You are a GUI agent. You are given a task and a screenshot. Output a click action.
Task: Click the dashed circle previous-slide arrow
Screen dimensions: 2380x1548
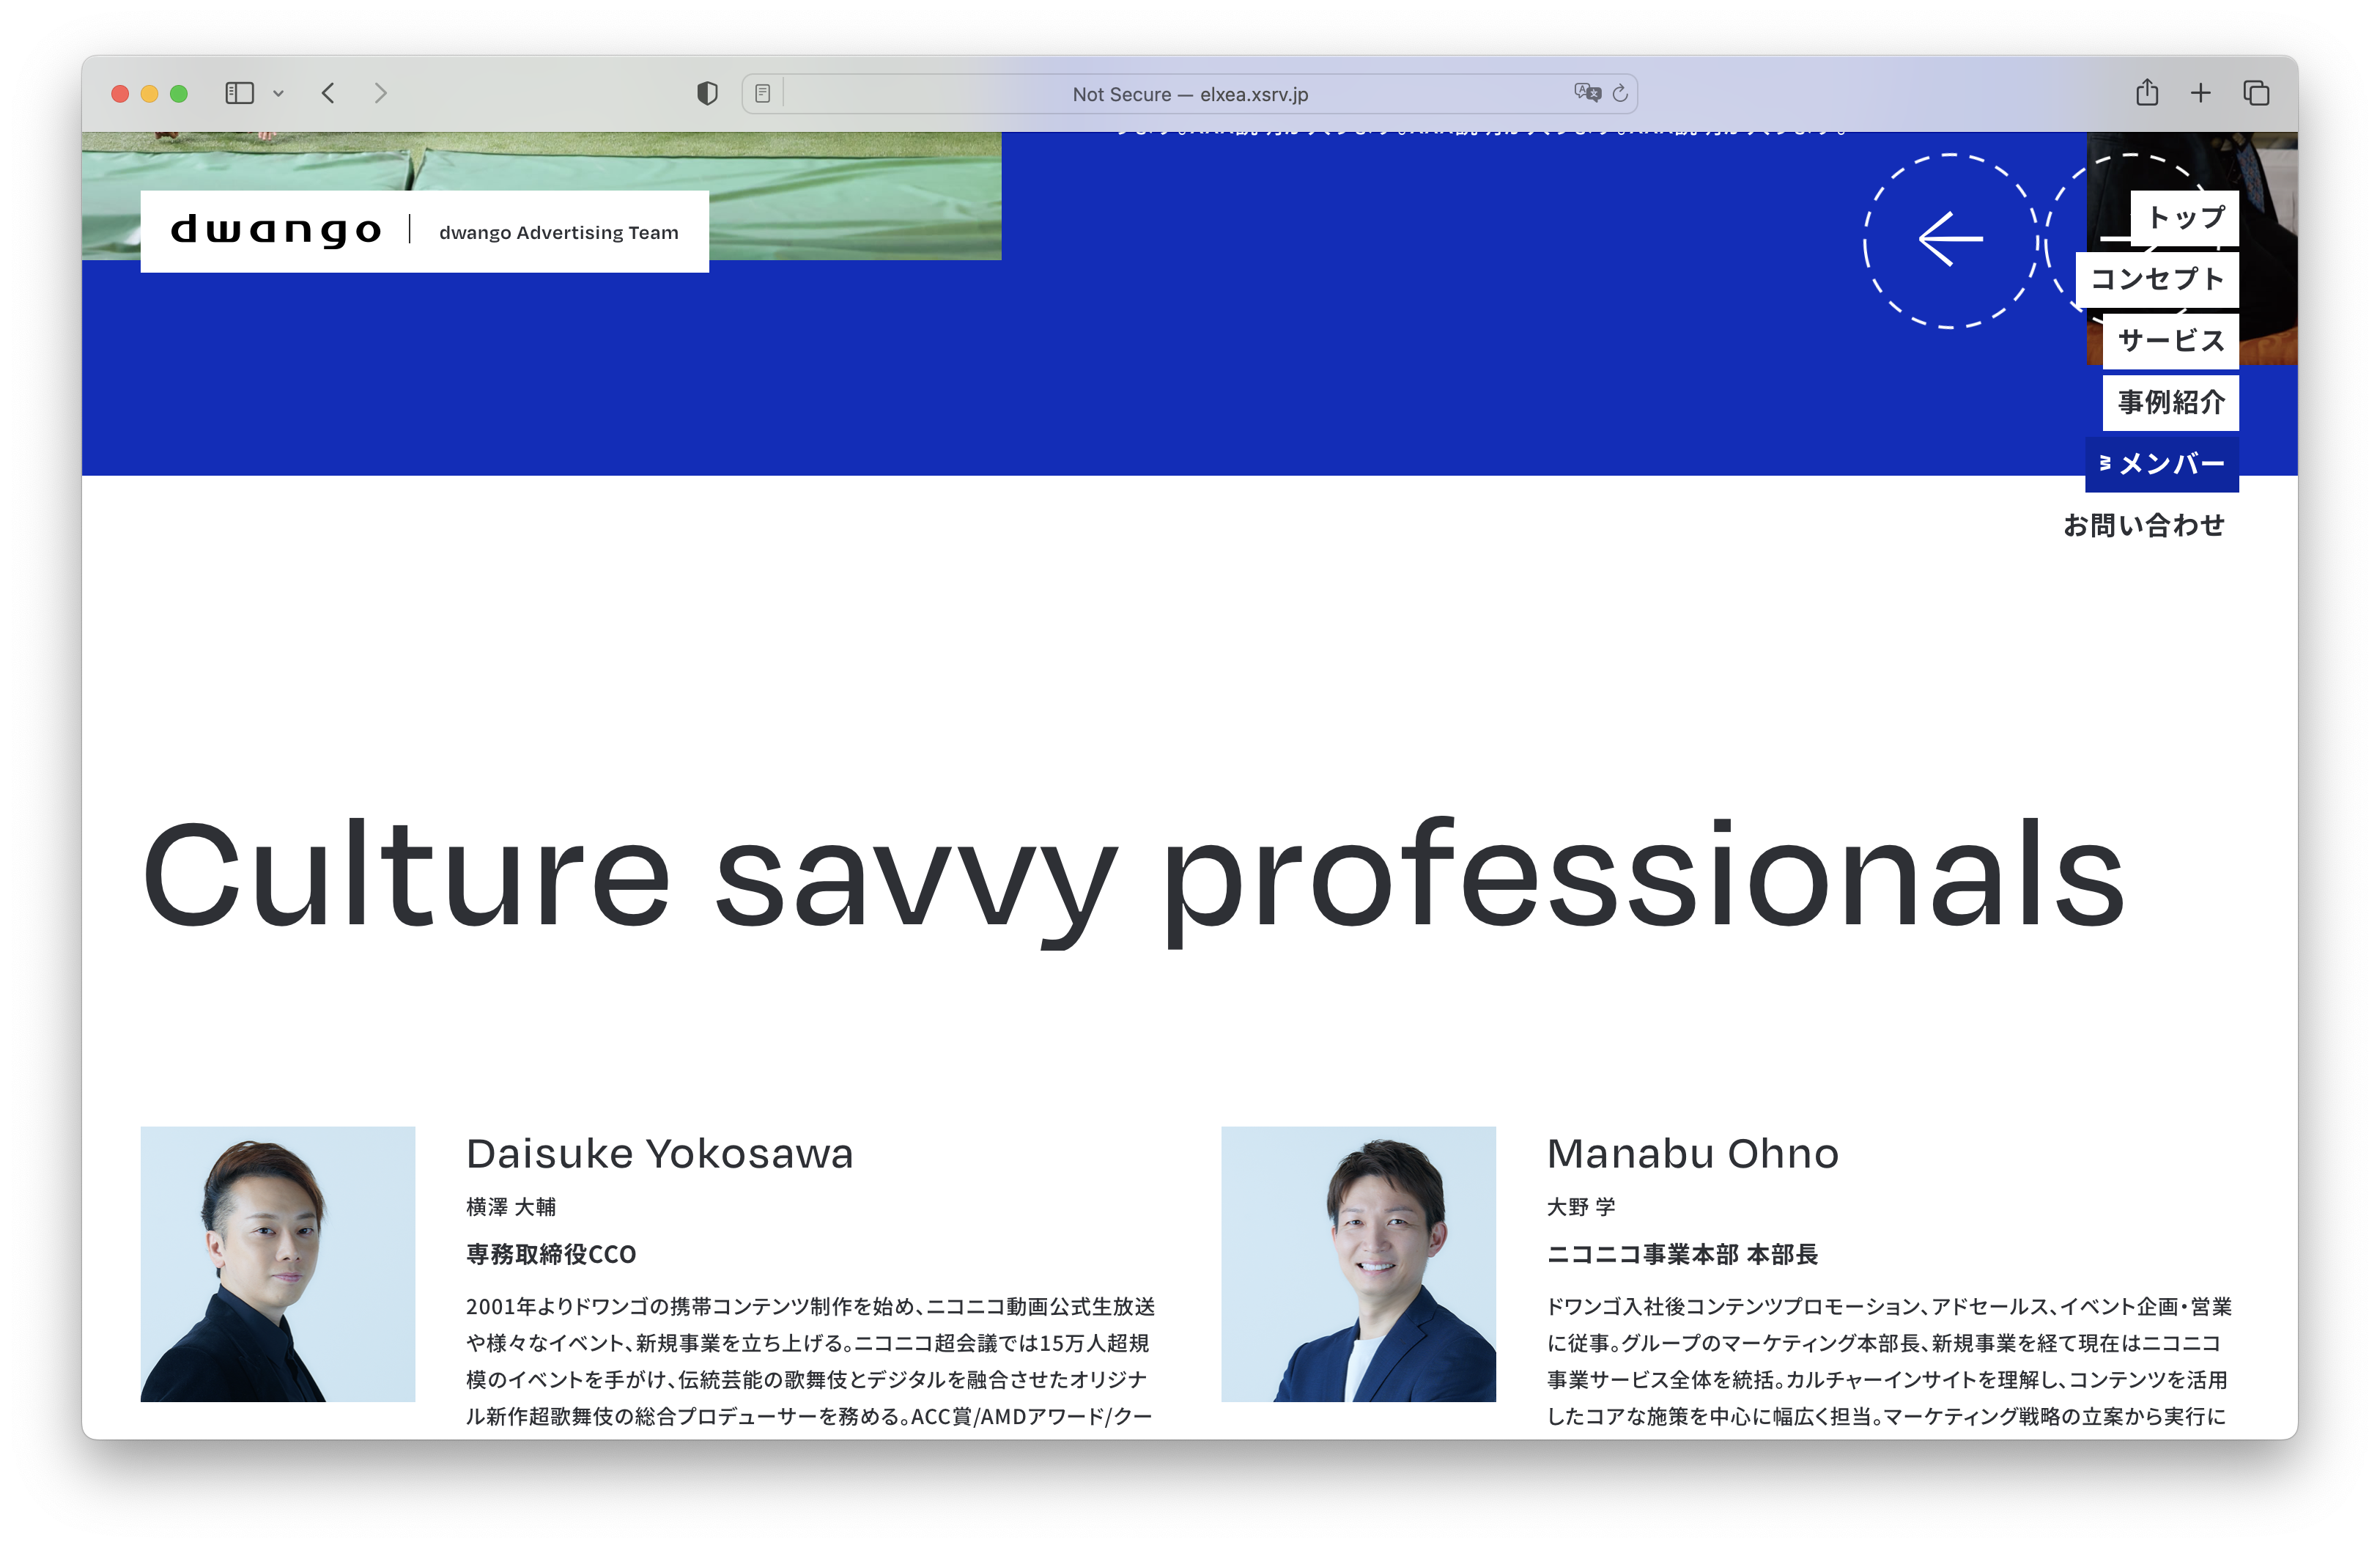coord(1949,240)
